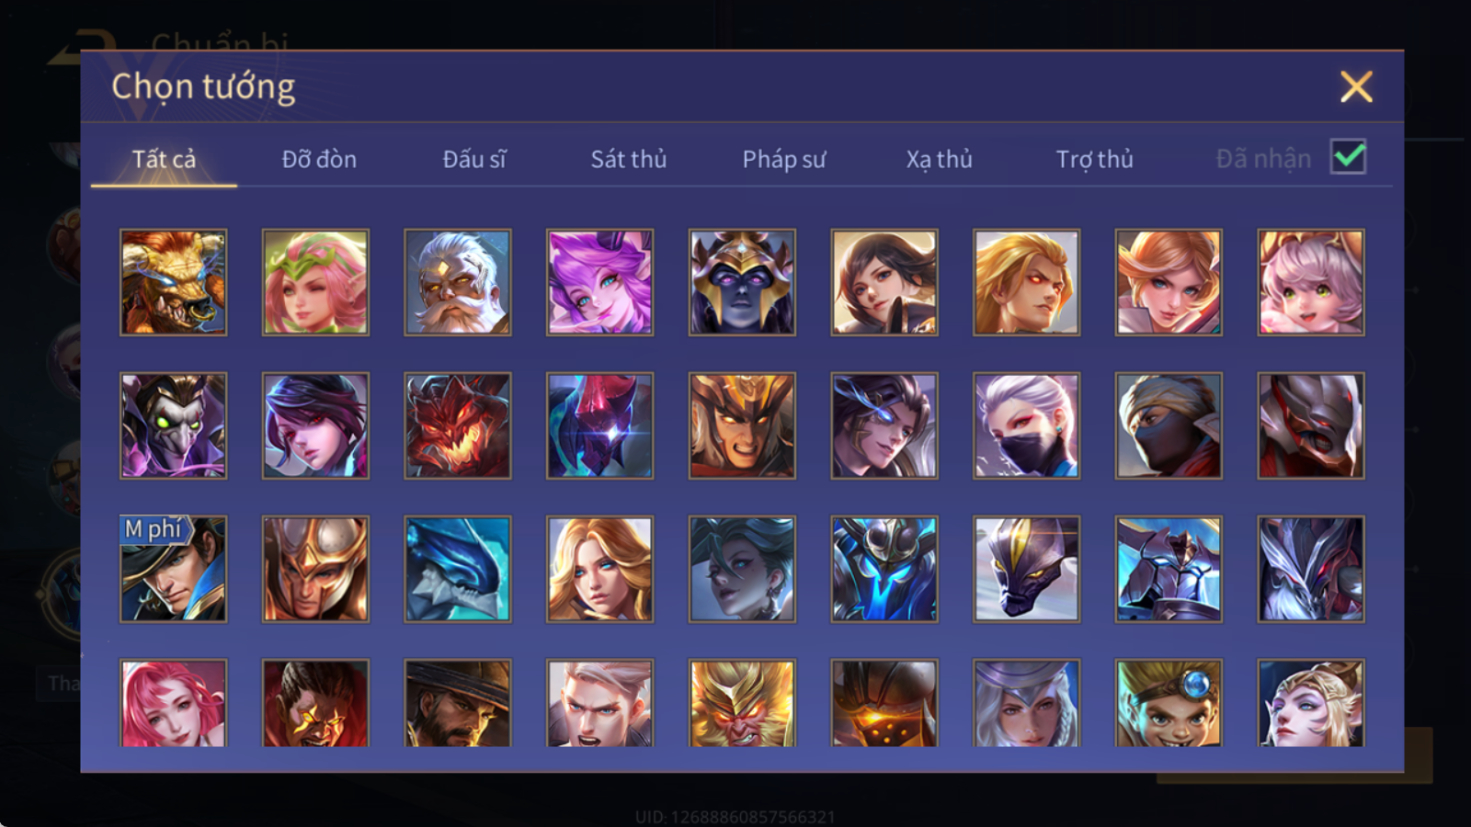Close the Chọn tướng dialog
The width and height of the screenshot is (1471, 827).
[1356, 87]
